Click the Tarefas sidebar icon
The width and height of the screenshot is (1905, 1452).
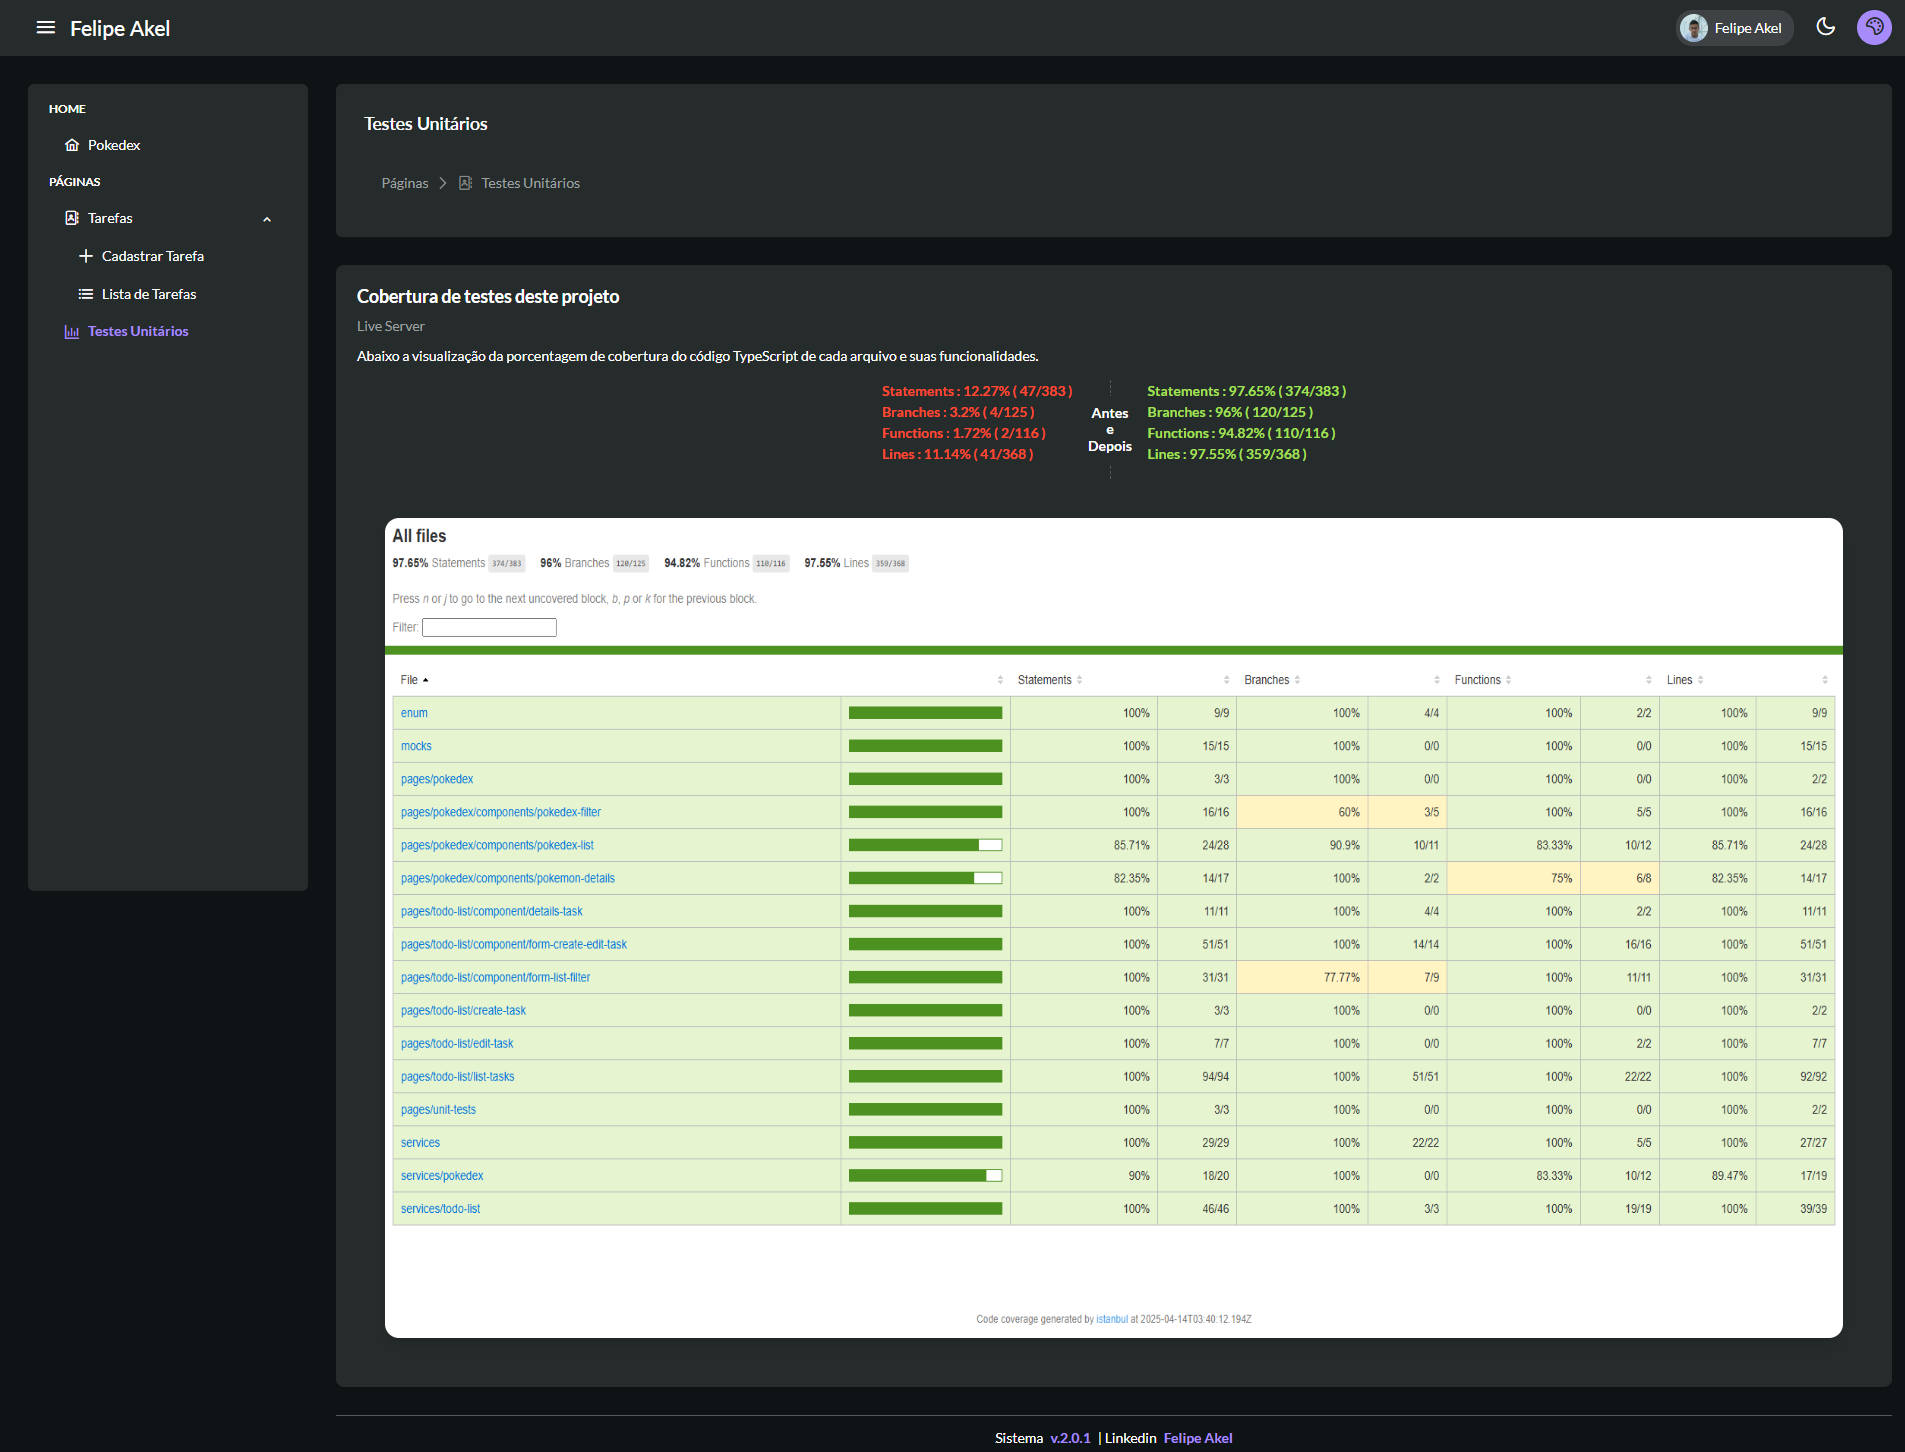click(72, 218)
